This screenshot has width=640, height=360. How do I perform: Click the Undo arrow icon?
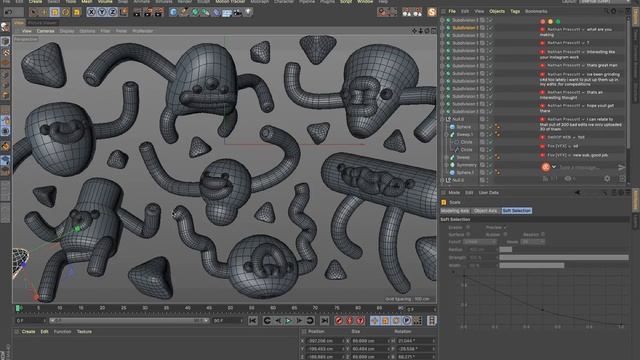[x=8, y=12]
